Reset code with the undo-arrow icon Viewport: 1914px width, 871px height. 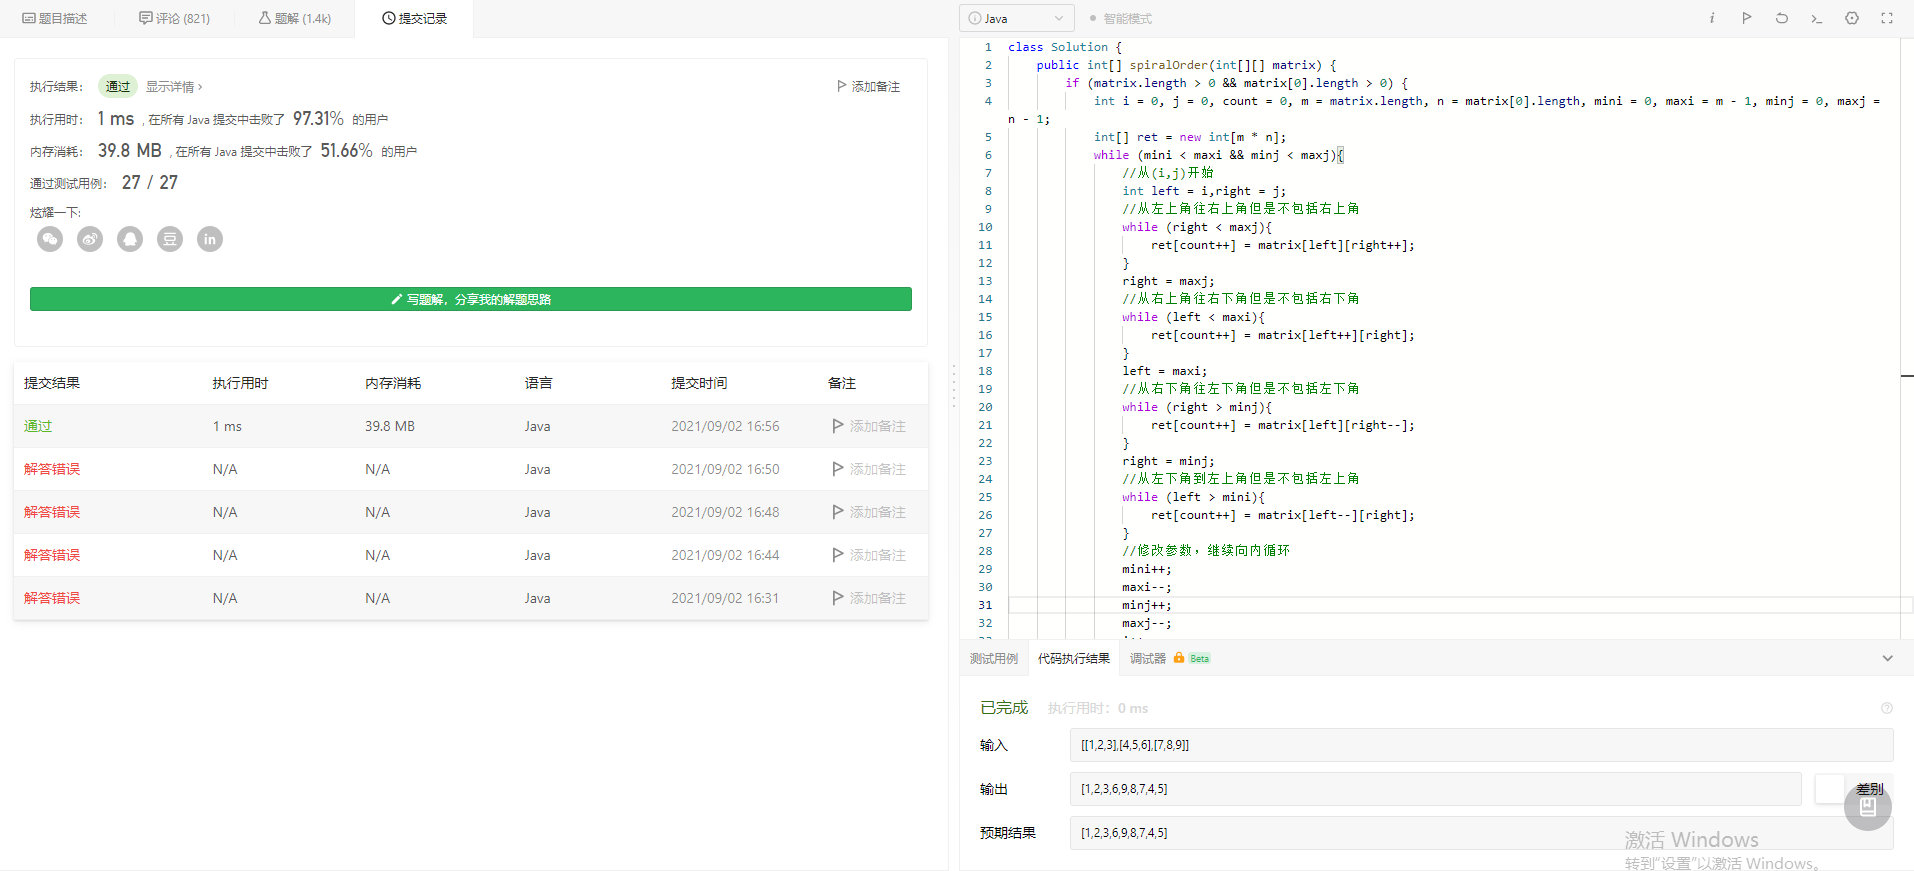point(1782,18)
